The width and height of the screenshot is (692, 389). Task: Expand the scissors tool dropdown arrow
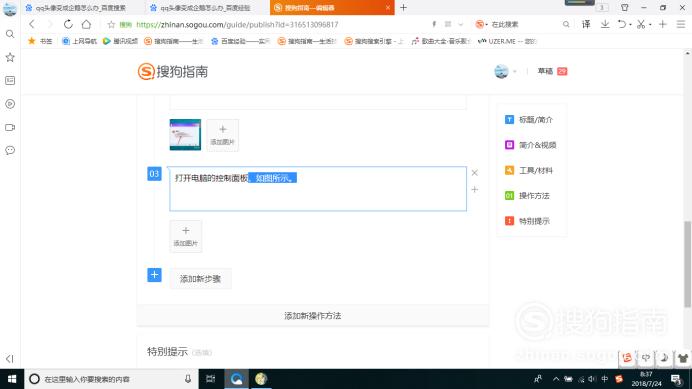coord(650,25)
